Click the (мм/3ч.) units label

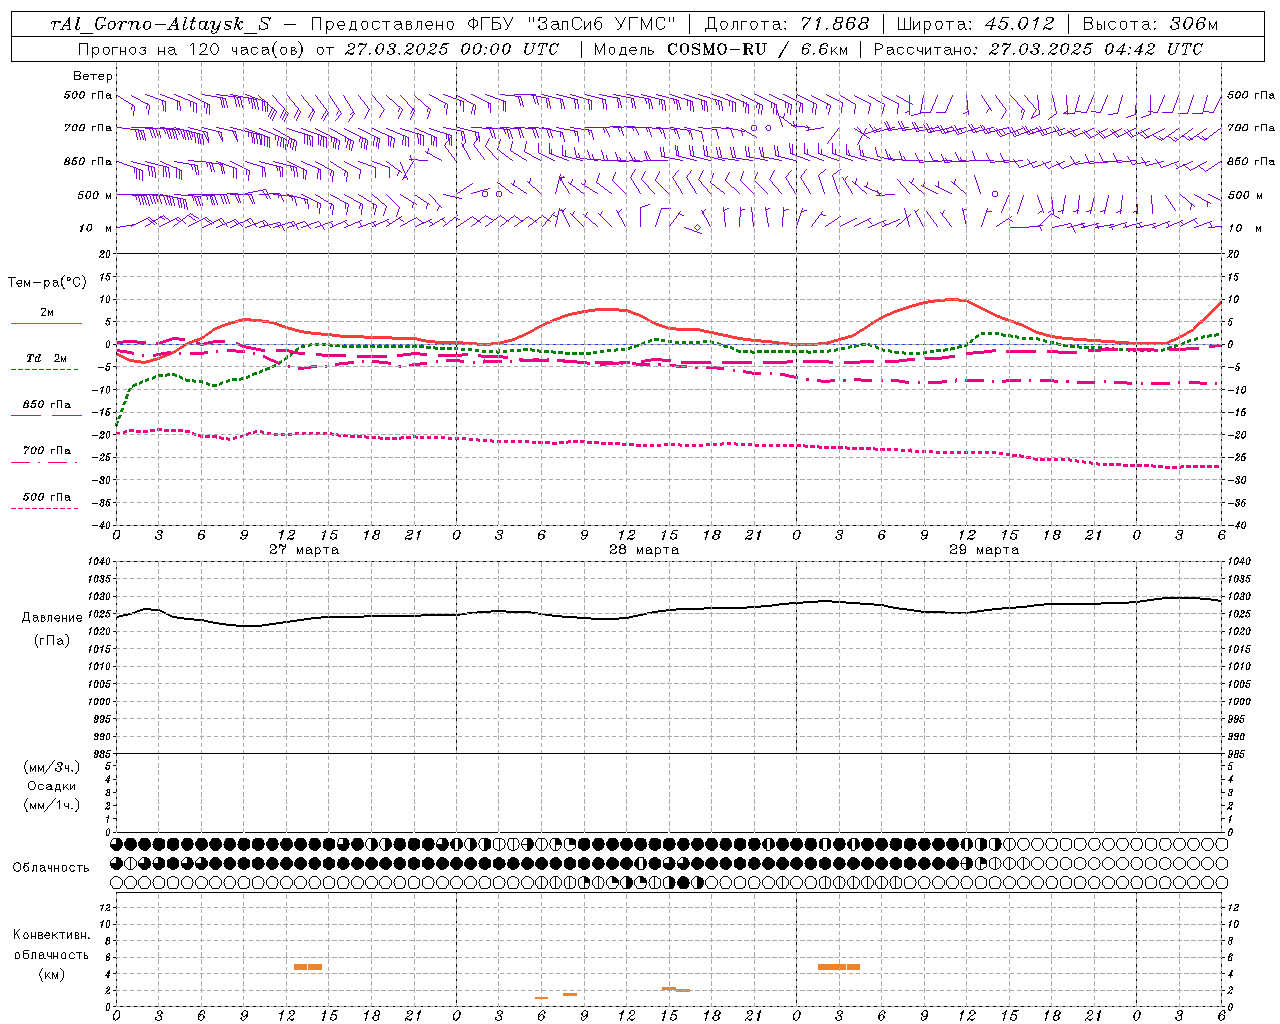(x=52, y=768)
